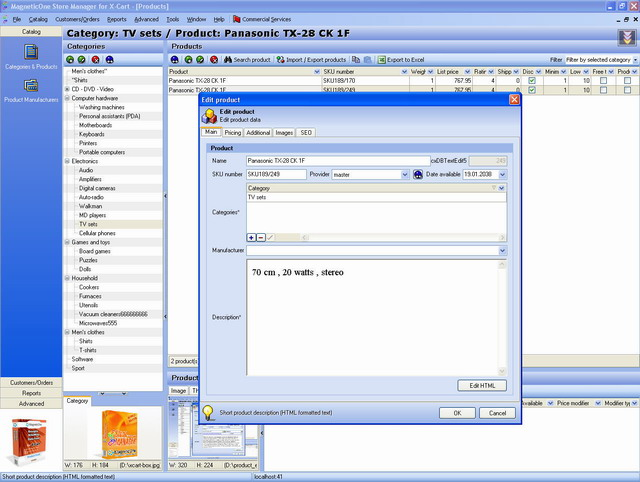Click filter funnel icon in Category grid header

coord(493,188)
